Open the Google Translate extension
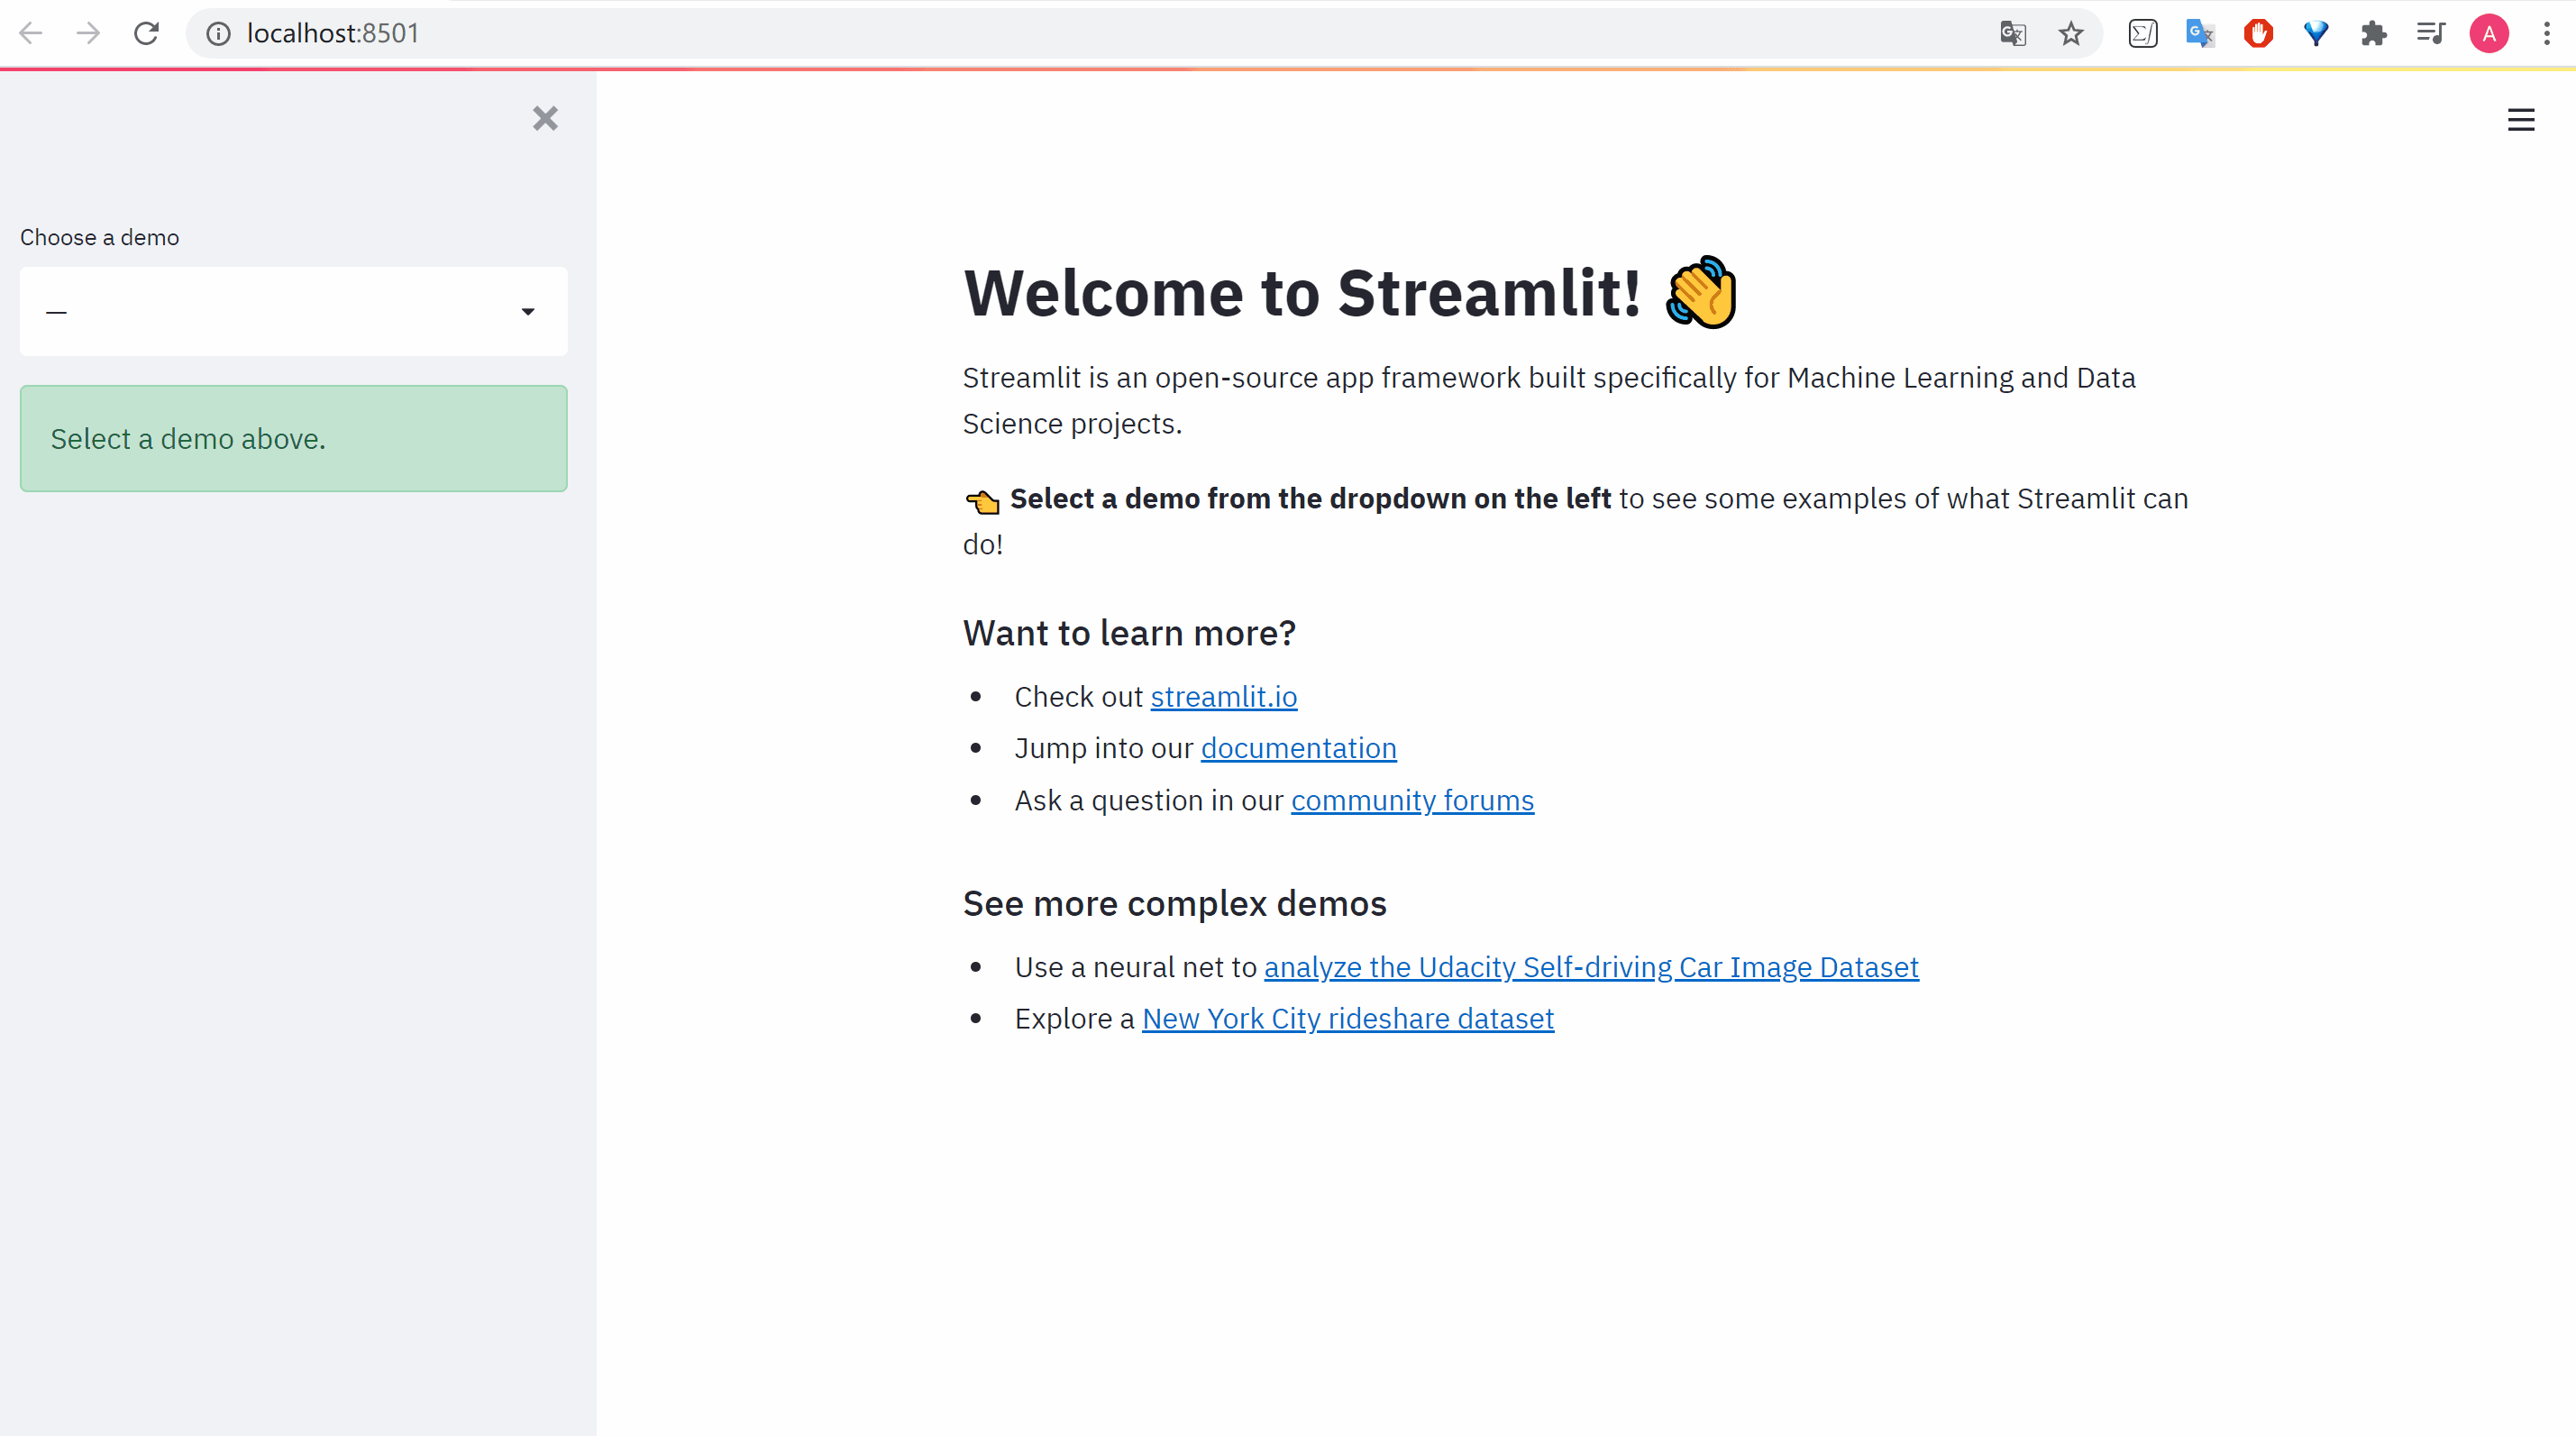This screenshot has width=2576, height=1436. coord(2200,34)
